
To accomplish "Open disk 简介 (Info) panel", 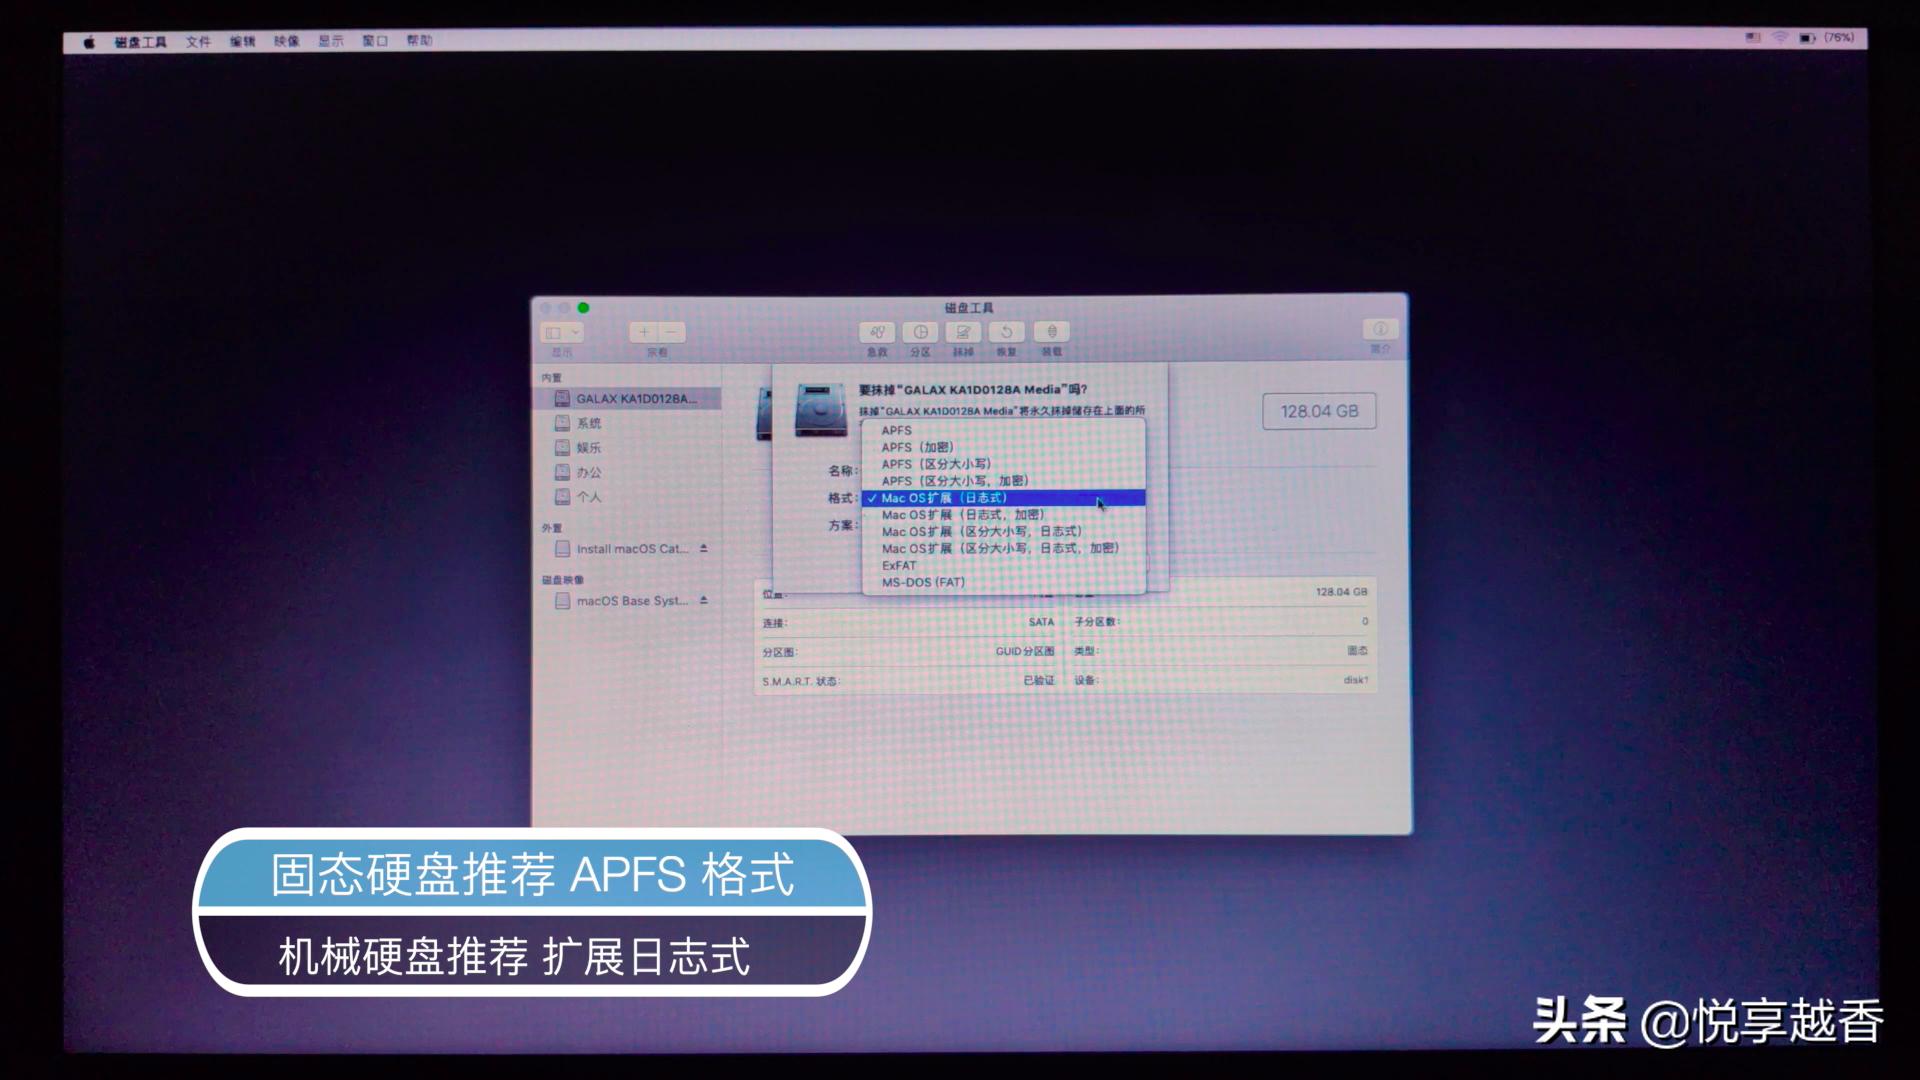I will coord(1380,332).
